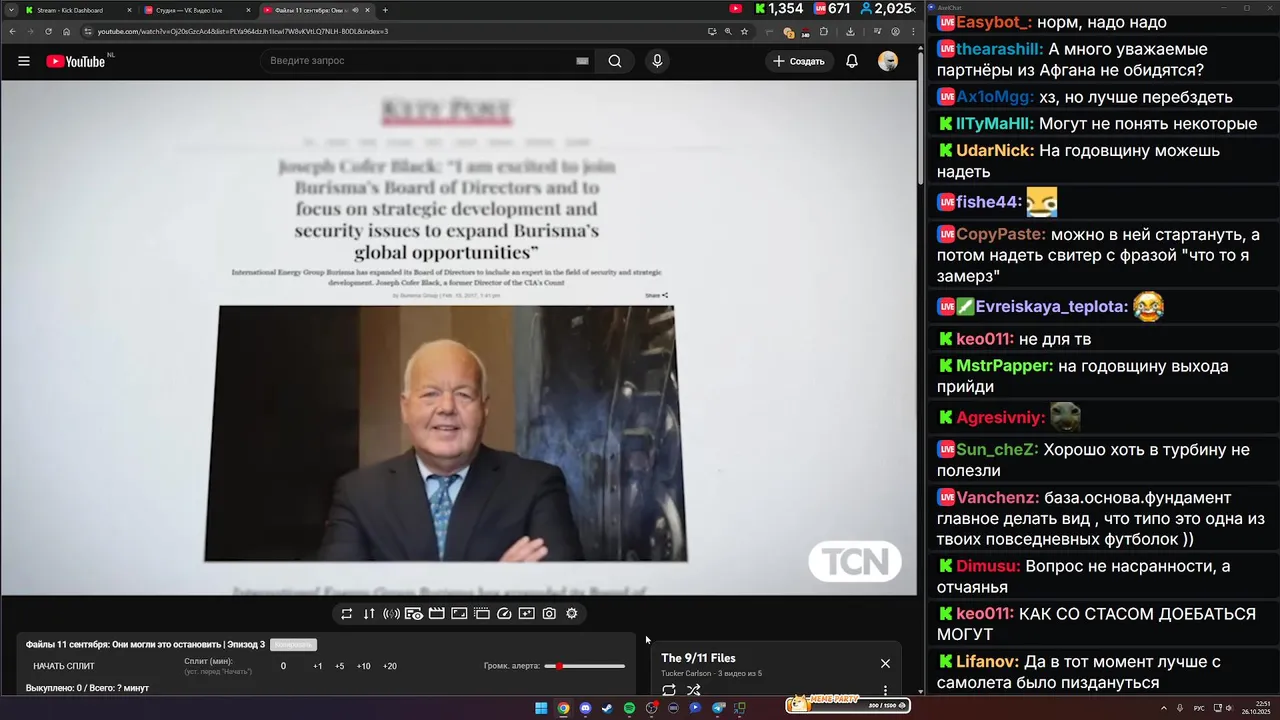Screen dimensions: 1280x720
Task: Close the VK Видео Live tab
Action: click(x=248, y=10)
